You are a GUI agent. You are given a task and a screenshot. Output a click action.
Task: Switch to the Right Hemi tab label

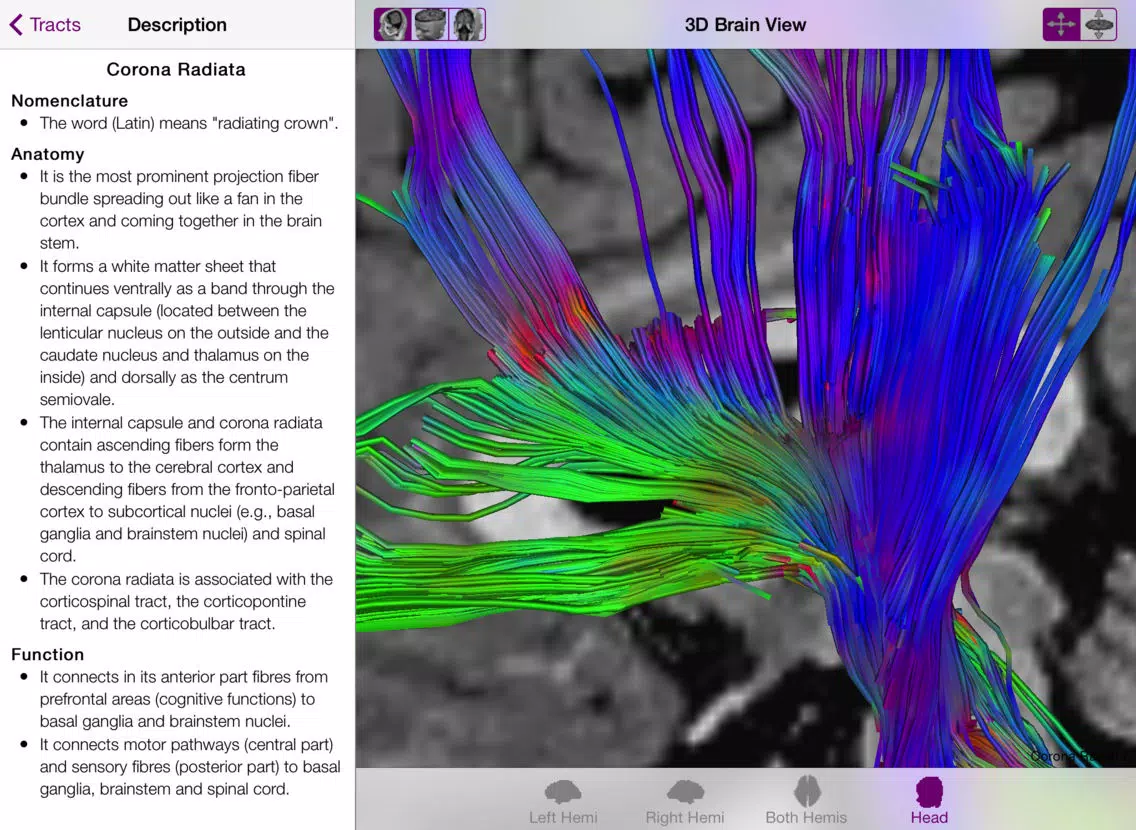685,818
